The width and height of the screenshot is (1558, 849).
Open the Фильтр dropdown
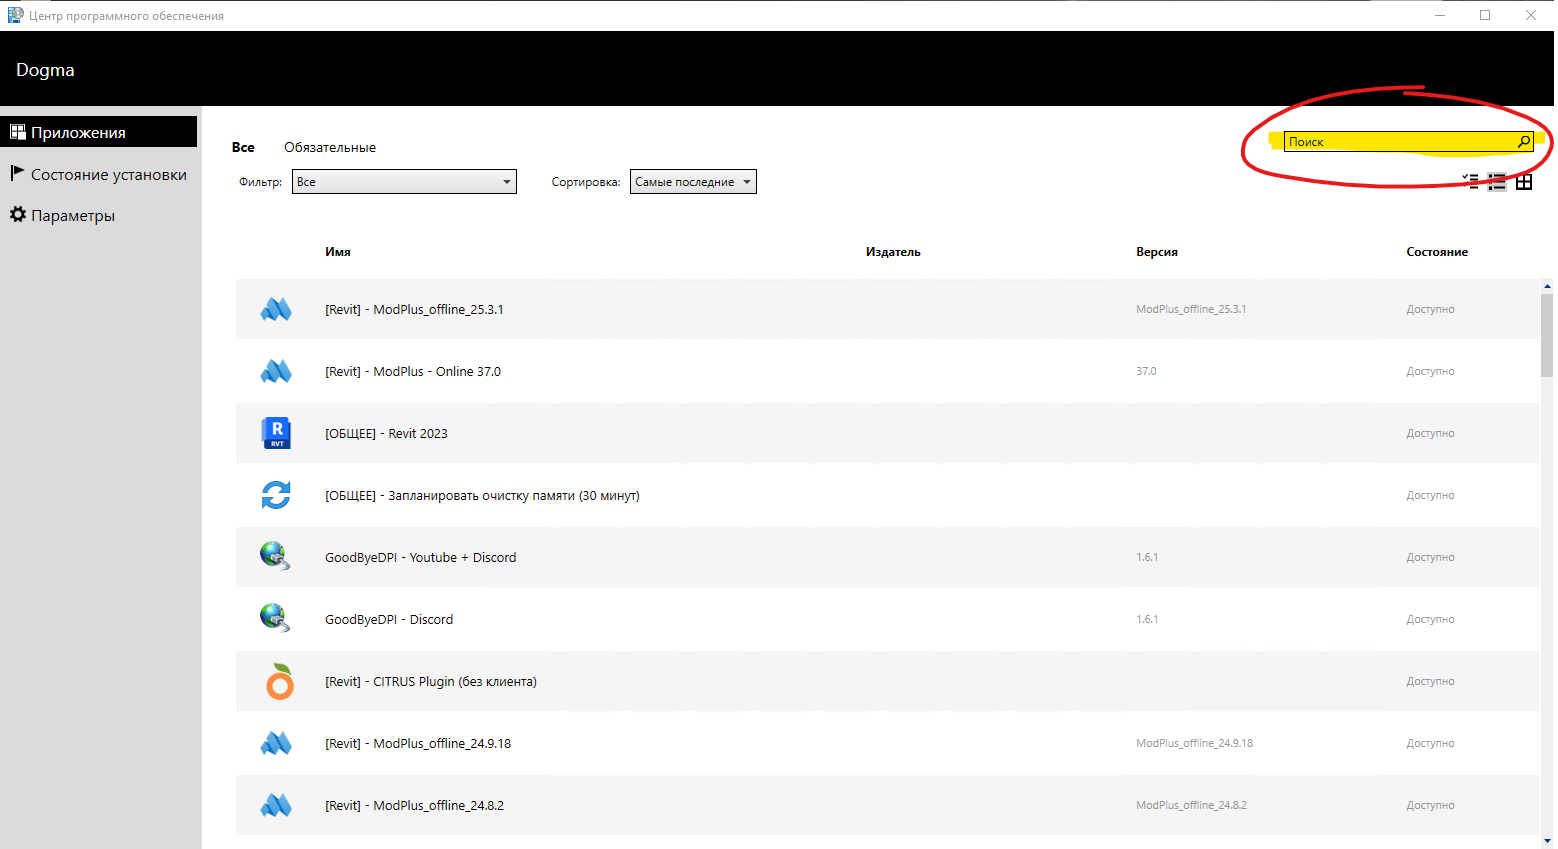pos(404,182)
